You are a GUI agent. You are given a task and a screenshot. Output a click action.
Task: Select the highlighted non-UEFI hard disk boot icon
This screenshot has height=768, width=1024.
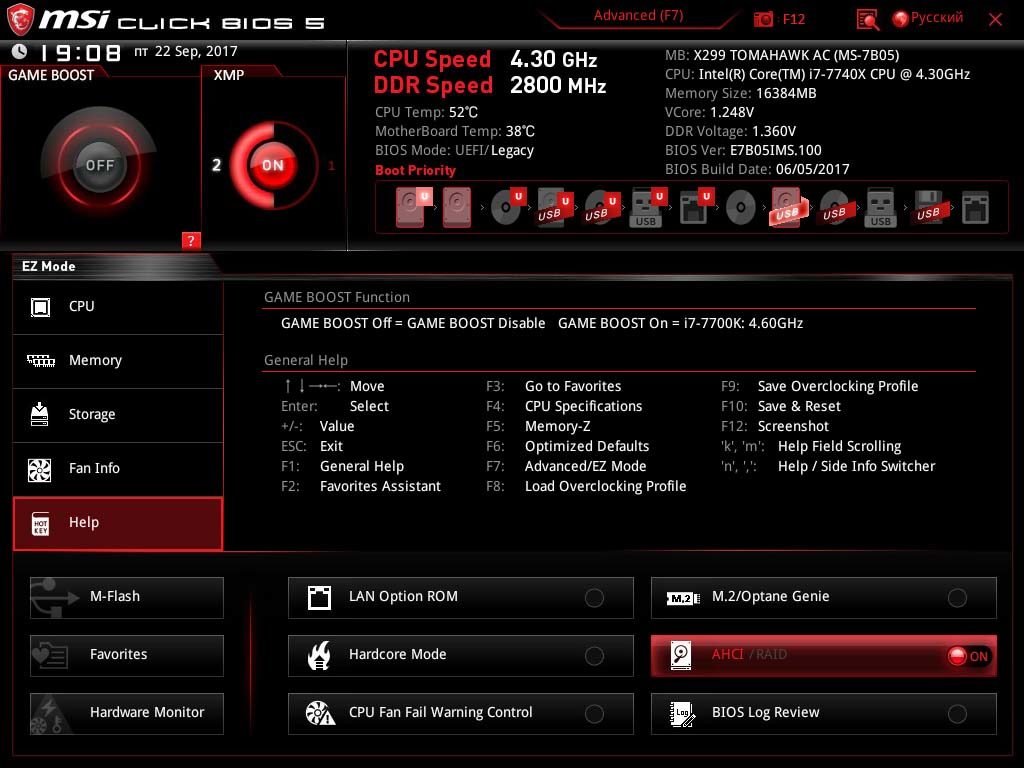457,207
